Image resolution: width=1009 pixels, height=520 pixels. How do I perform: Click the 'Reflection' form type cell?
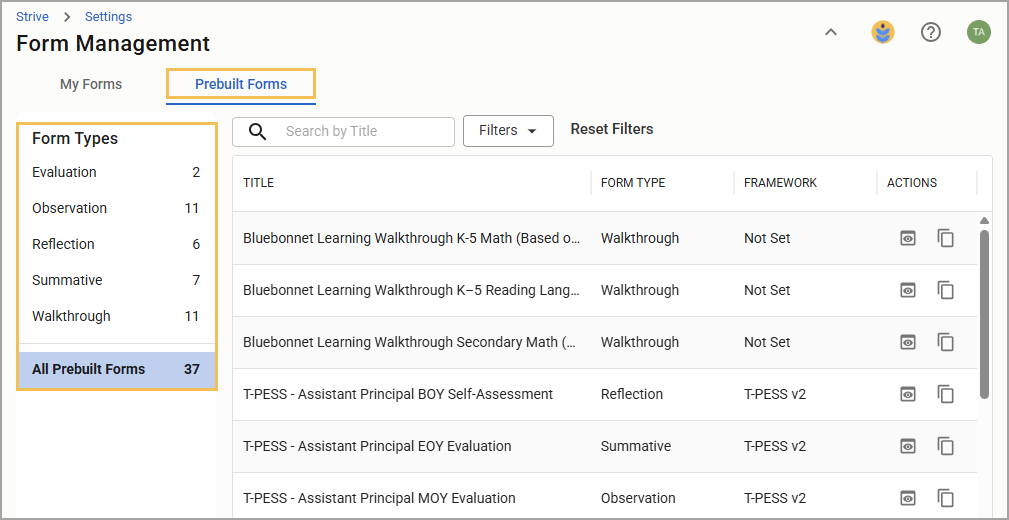[x=632, y=394]
